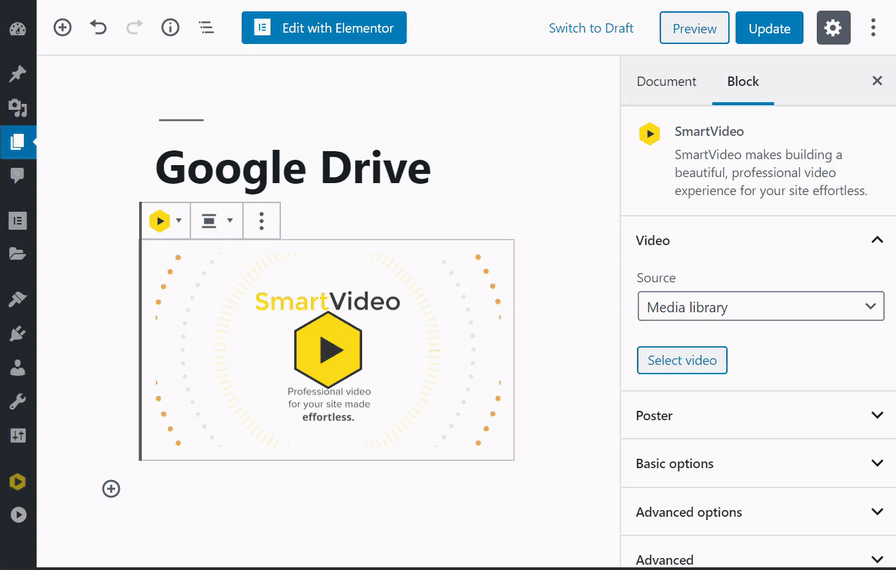Select the Block tab
The width and height of the screenshot is (896, 570).
point(743,82)
